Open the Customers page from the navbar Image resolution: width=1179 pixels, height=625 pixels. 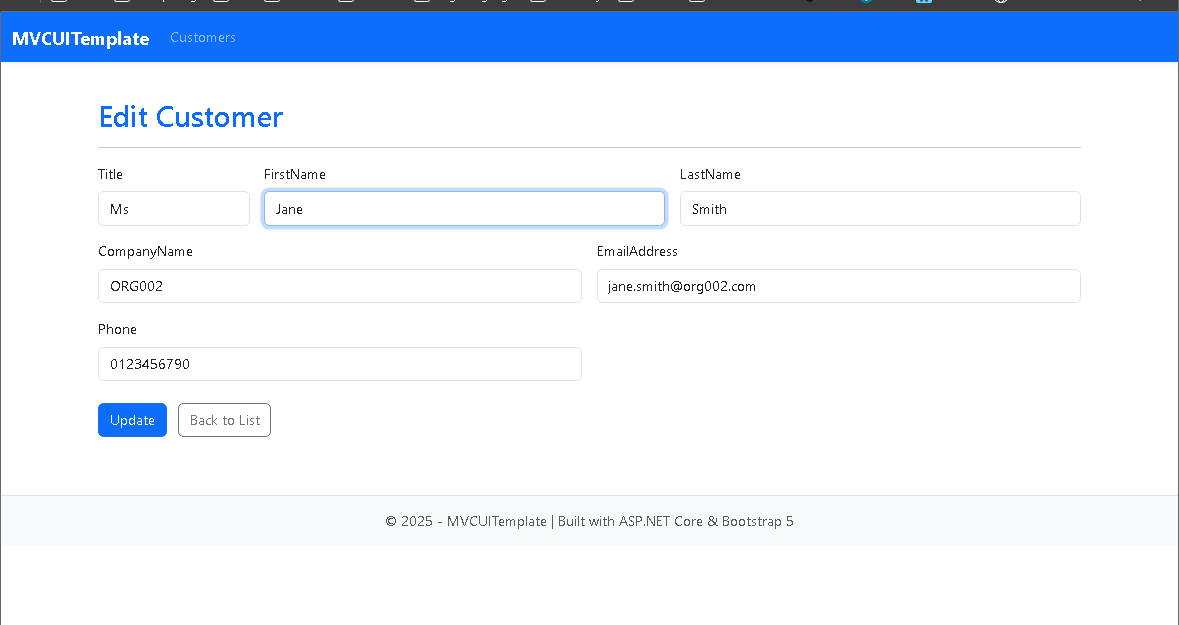click(x=203, y=37)
